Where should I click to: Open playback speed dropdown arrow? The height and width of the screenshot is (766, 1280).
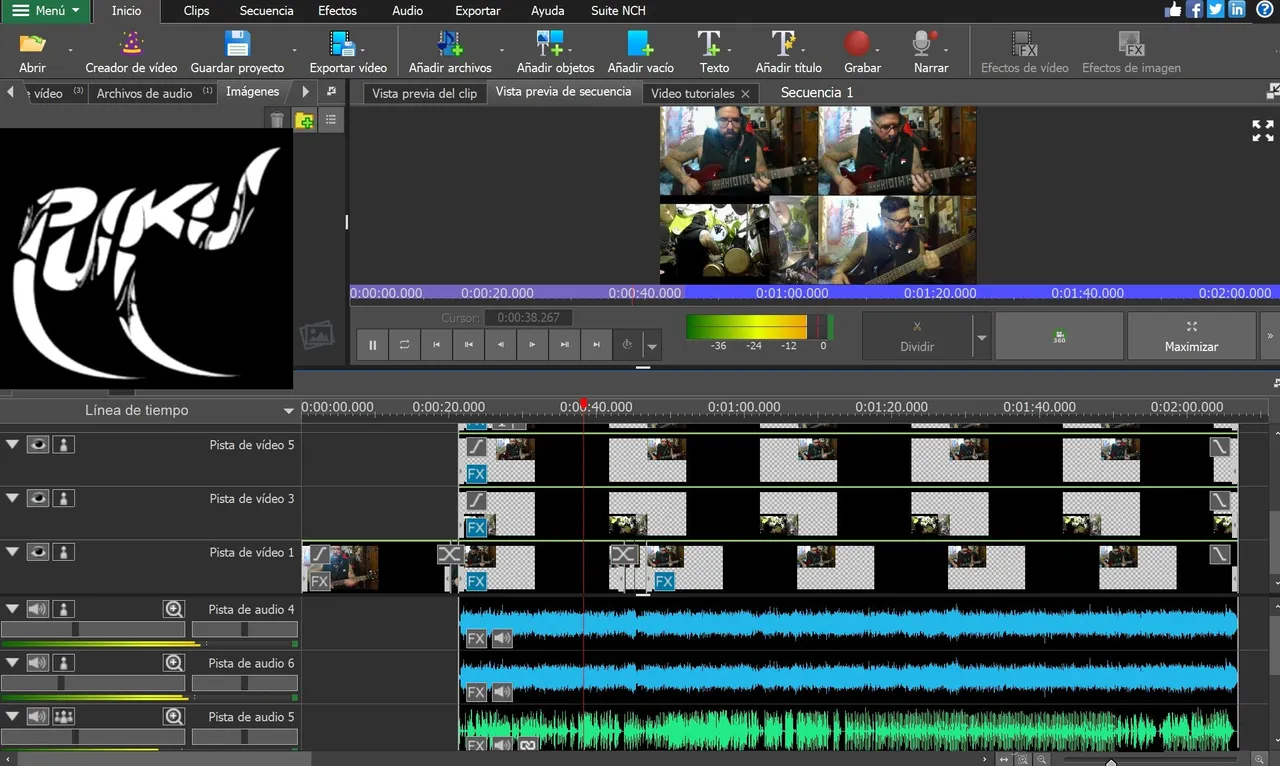coord(653,347)
